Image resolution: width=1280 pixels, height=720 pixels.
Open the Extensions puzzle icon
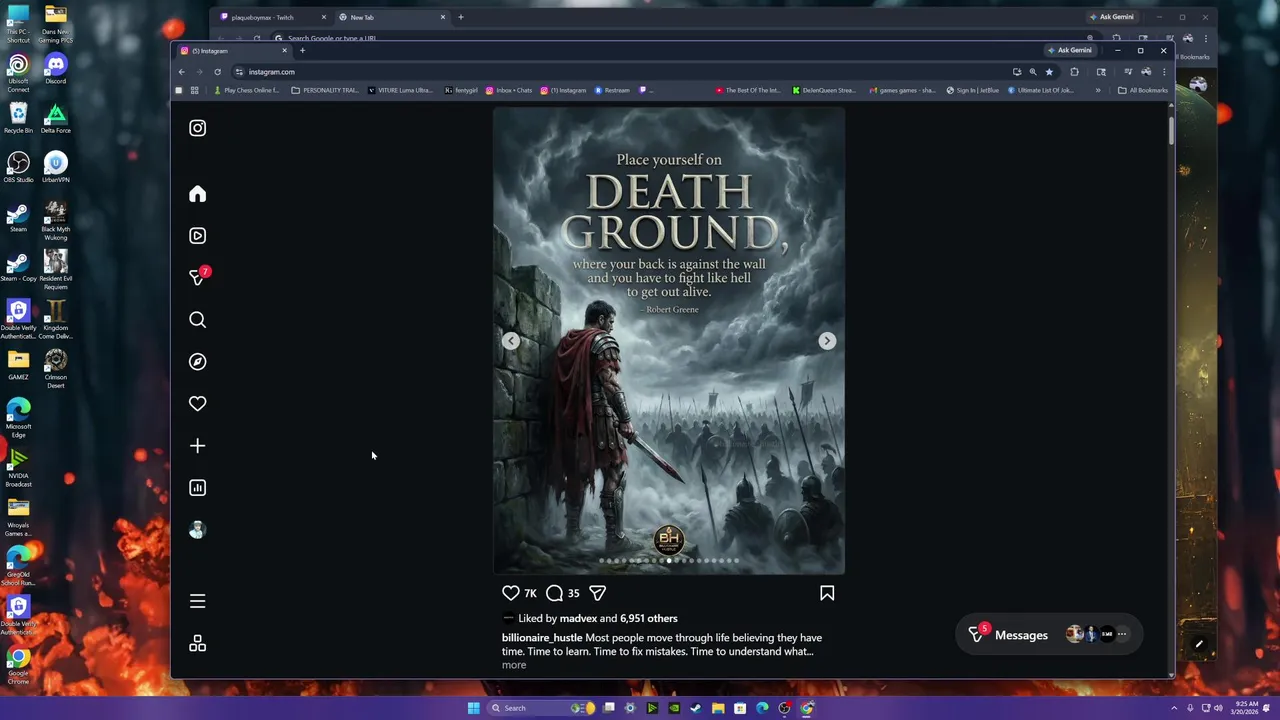point(1074,72)
